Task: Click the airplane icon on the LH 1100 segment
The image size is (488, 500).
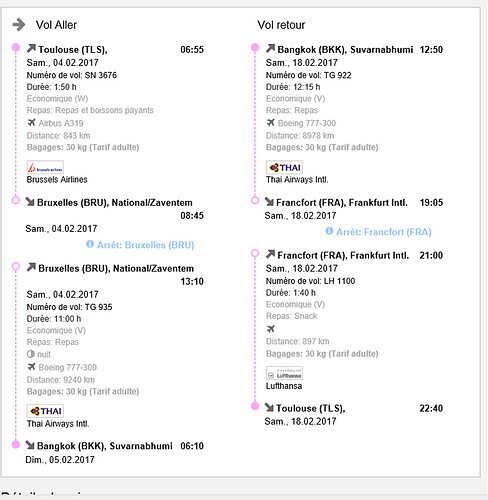Action: pos(271,329)
